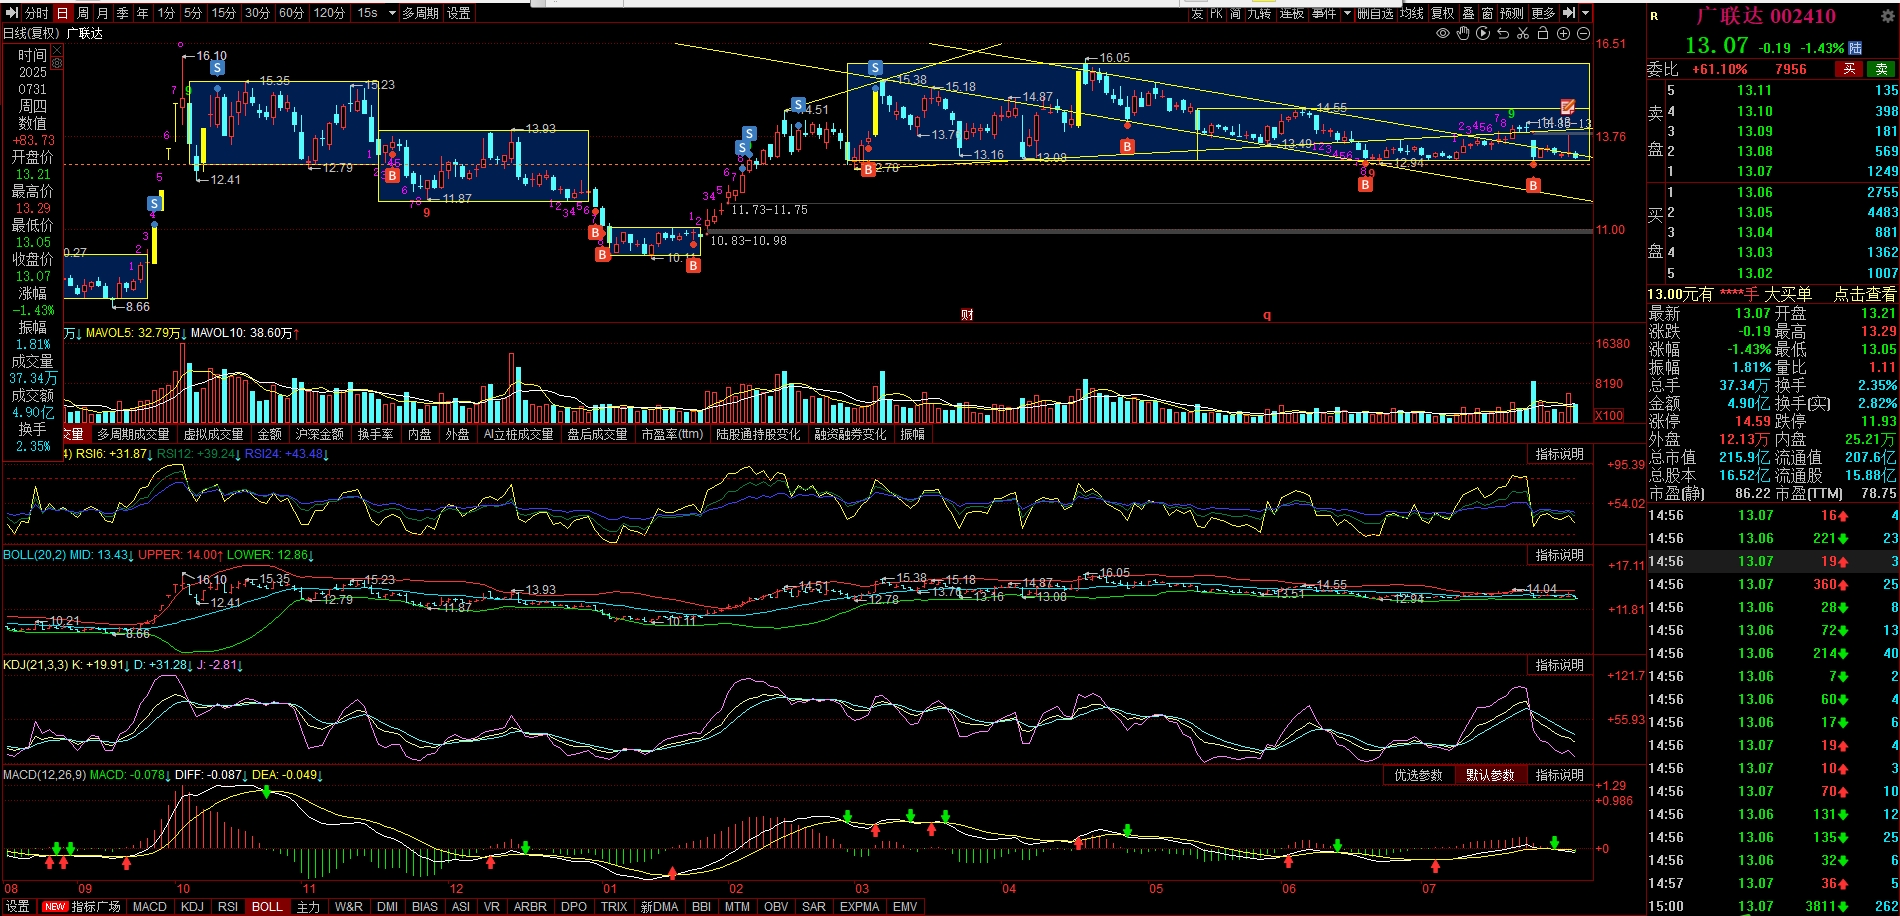Click the collapse arrow left of 分时
1900x916 pixels.
click(13, 13)
